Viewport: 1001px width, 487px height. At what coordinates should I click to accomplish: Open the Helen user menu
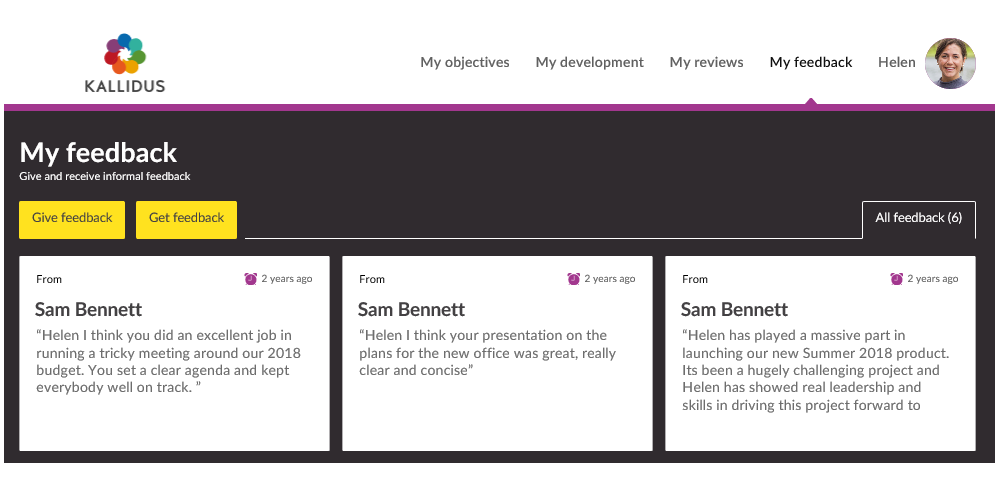pyautogui.click(x=896, y=62)
